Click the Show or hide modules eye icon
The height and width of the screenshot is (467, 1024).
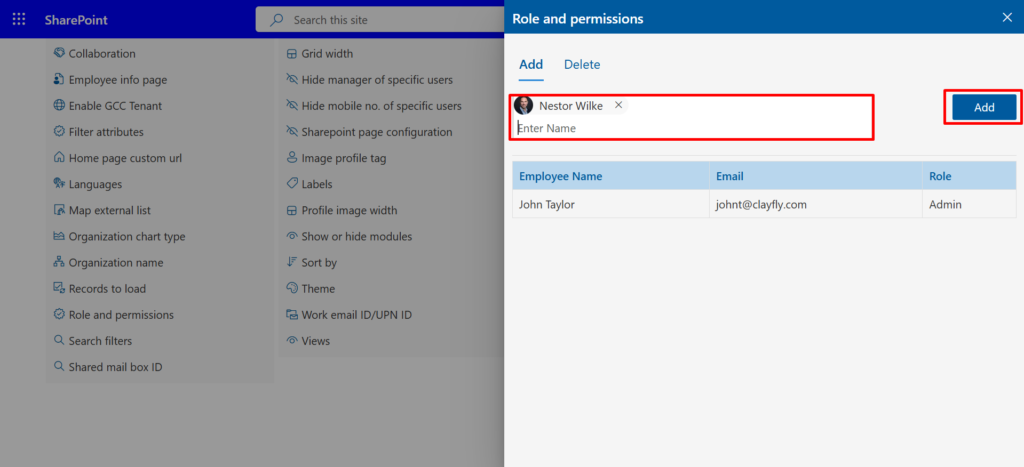(x=292, y=236)
